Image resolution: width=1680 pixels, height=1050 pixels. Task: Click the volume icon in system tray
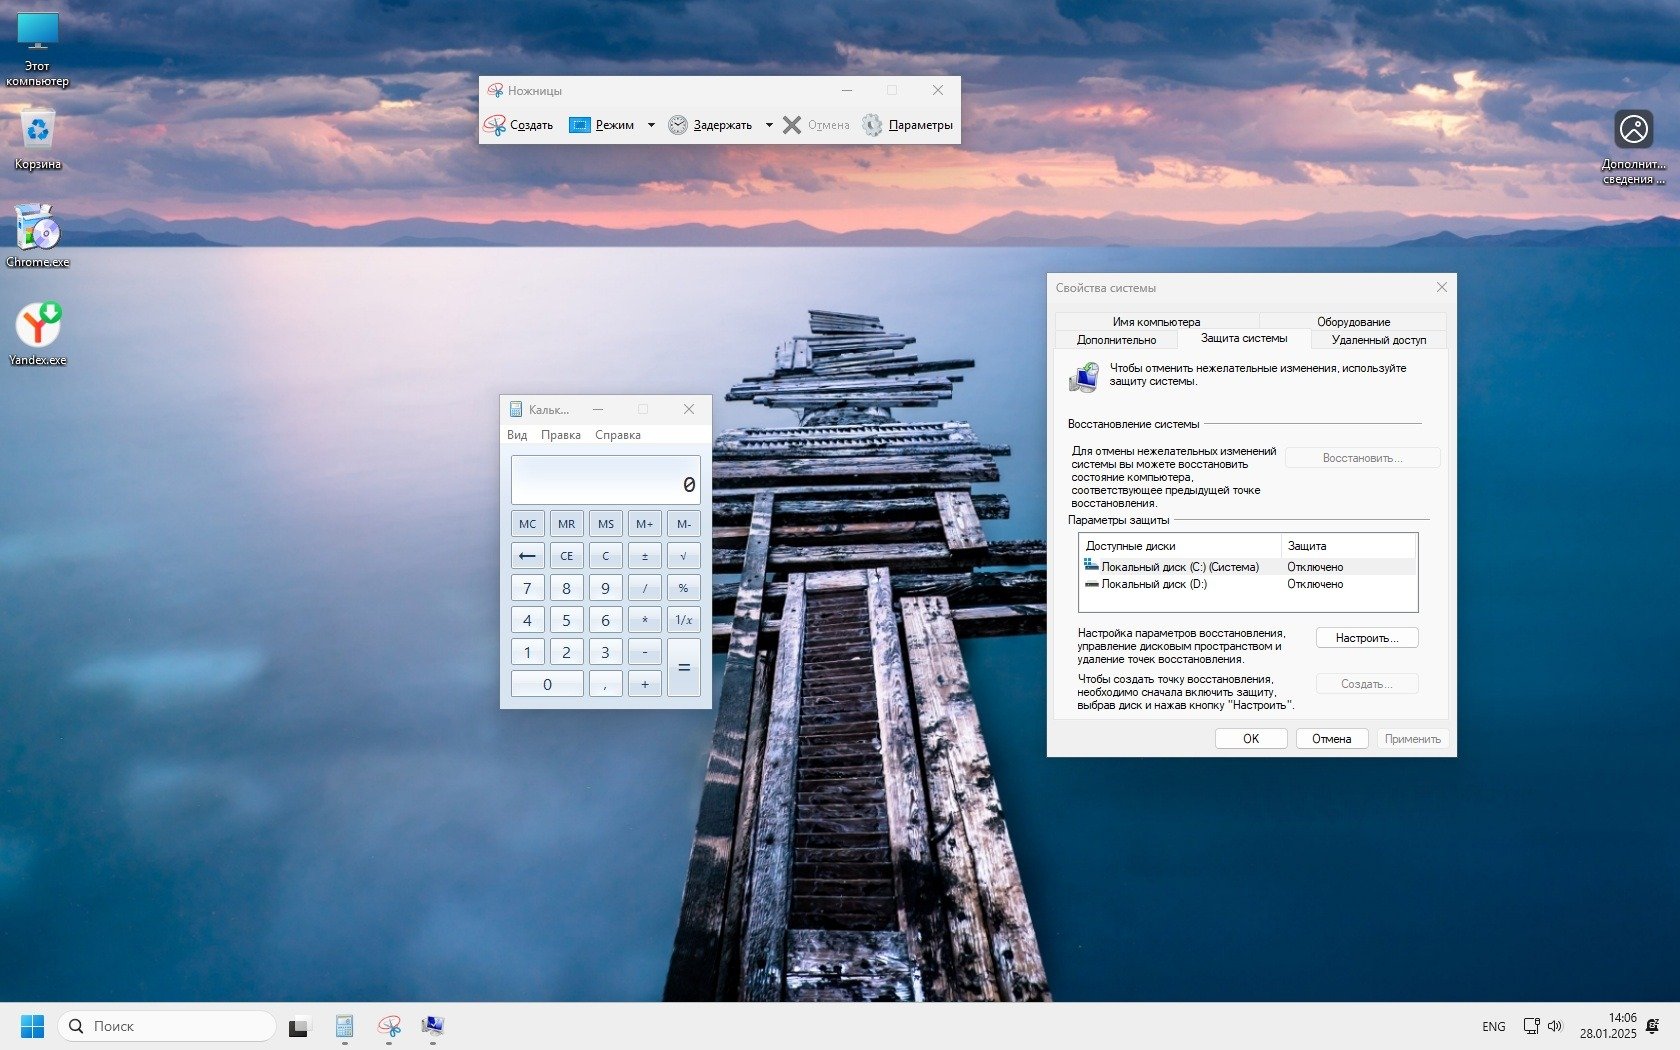pos(1555,1026)
